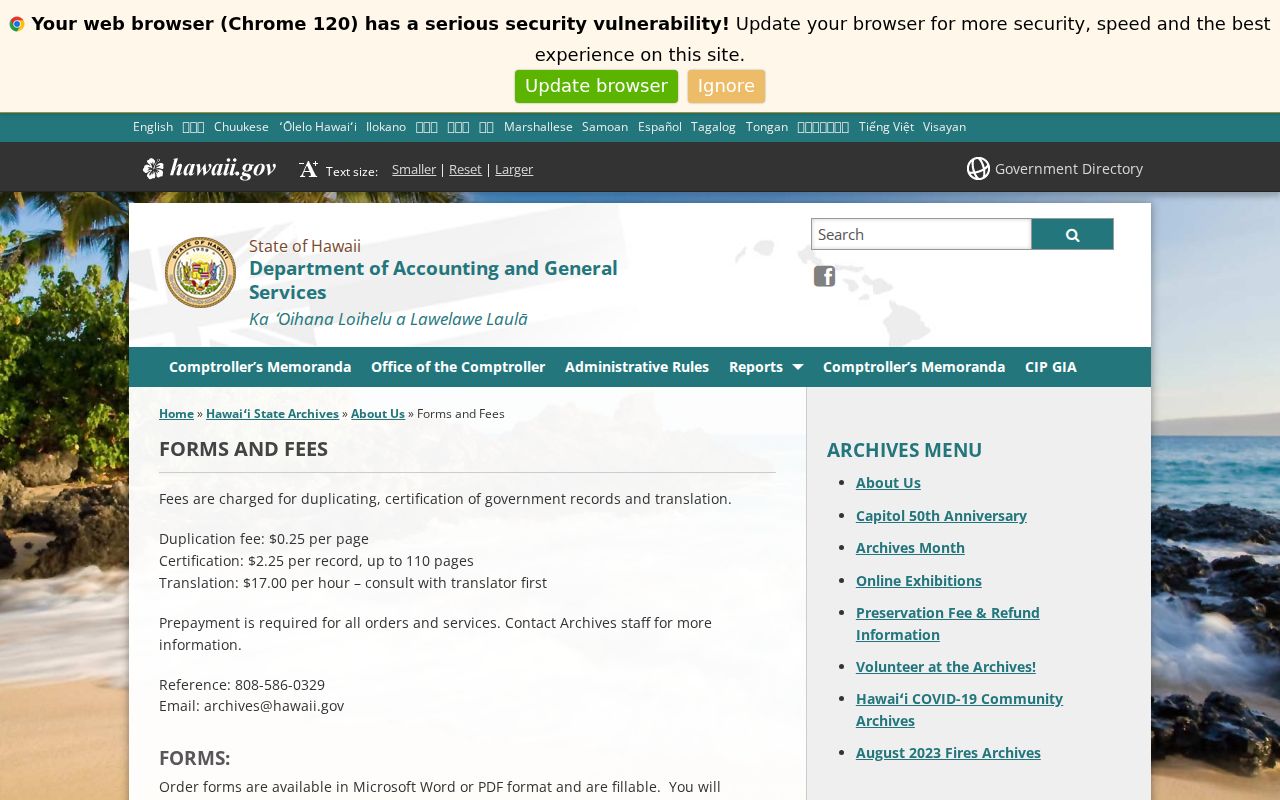Select the CIP GIA menu item
1280x800 pixels.
pyautogui.click(x=1051, y=367)
